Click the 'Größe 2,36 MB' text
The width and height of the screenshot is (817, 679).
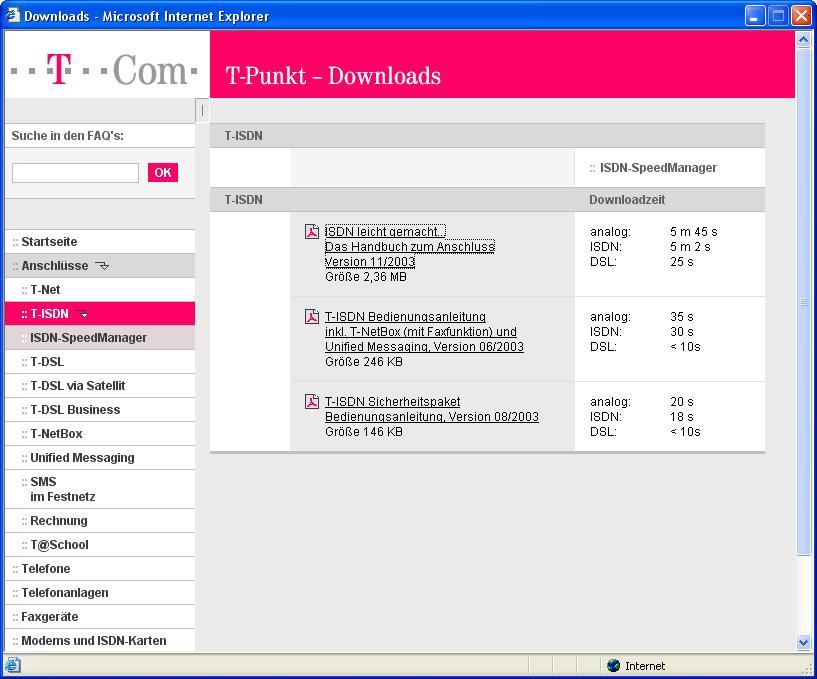click(366, 277)
